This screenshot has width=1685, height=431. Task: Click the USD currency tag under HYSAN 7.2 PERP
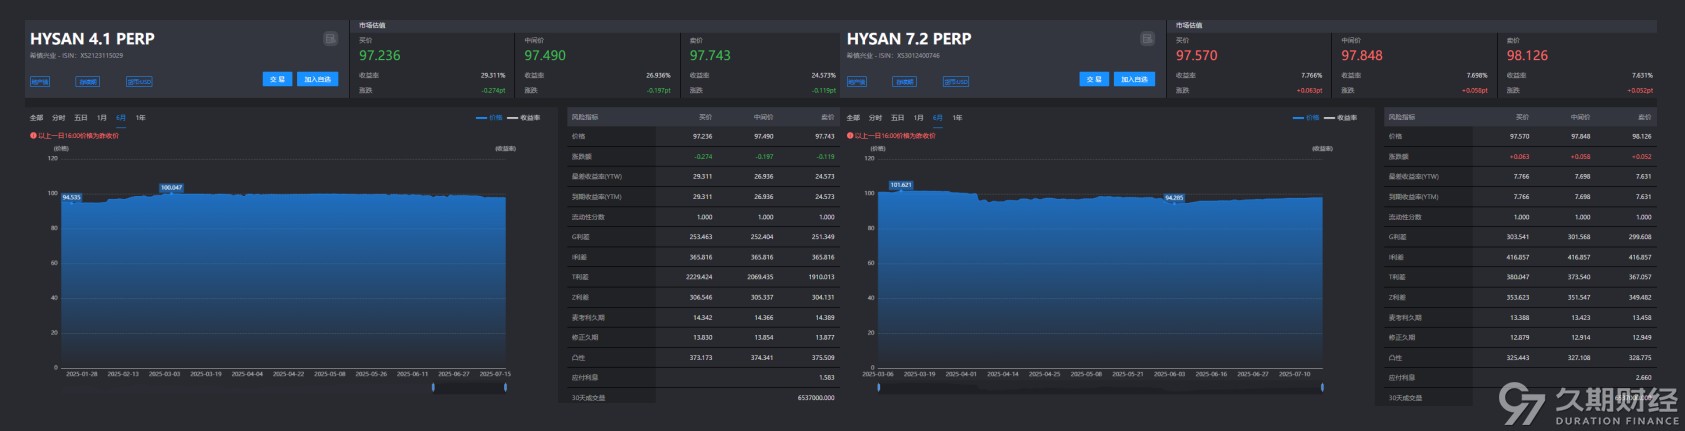click(956, 82)
